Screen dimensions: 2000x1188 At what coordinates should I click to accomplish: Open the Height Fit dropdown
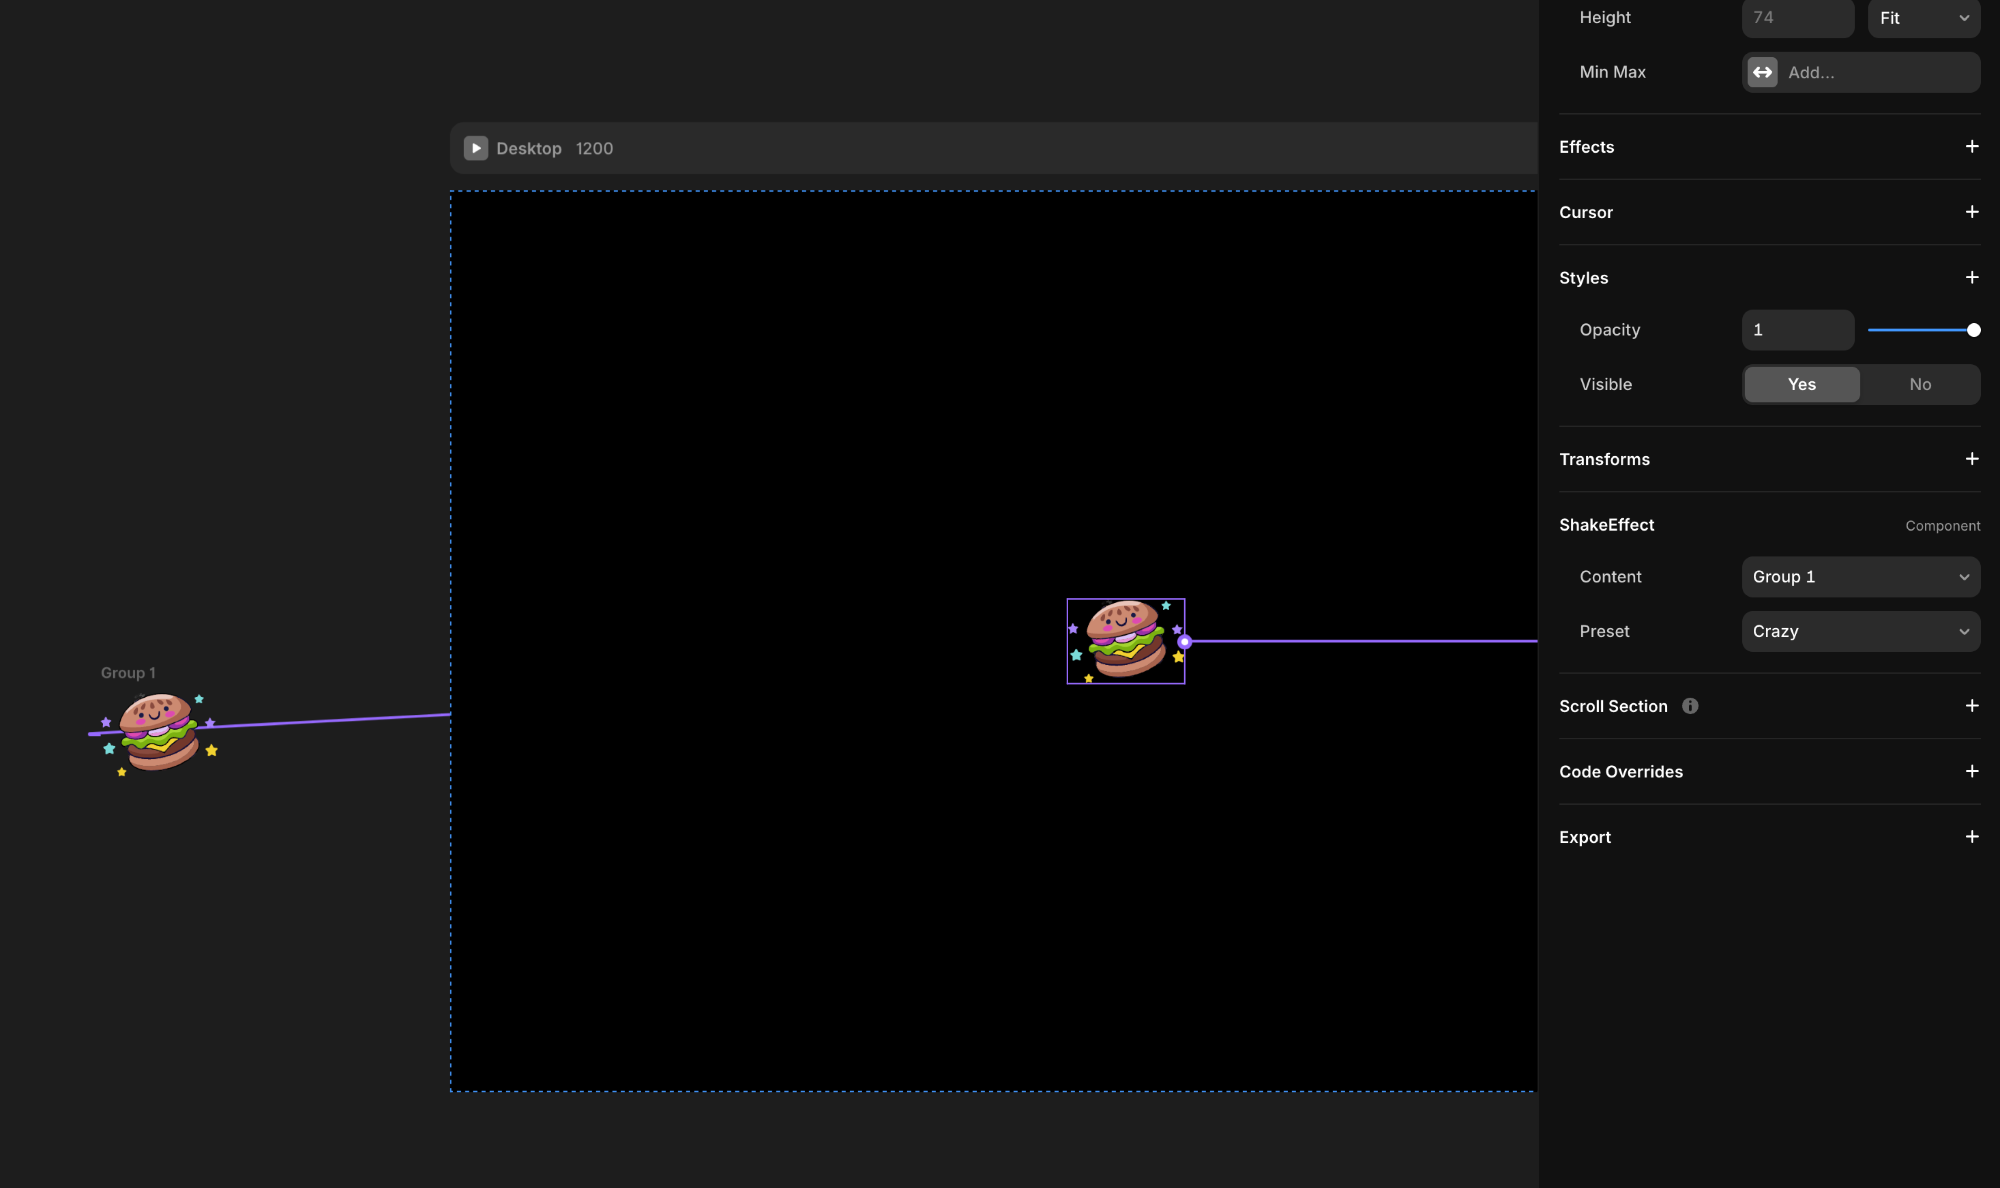[1923, 18]
